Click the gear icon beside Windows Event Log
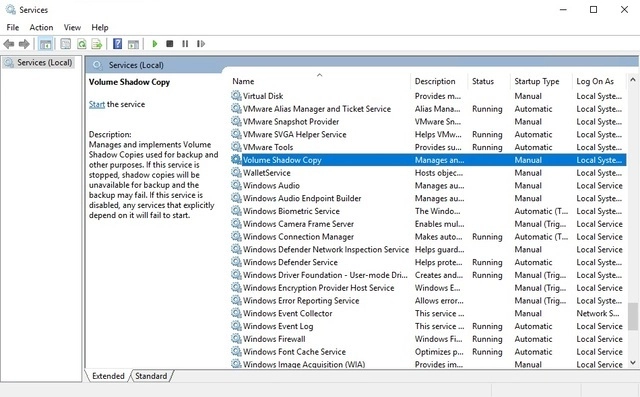640x397 pixels. click(236, 326)
